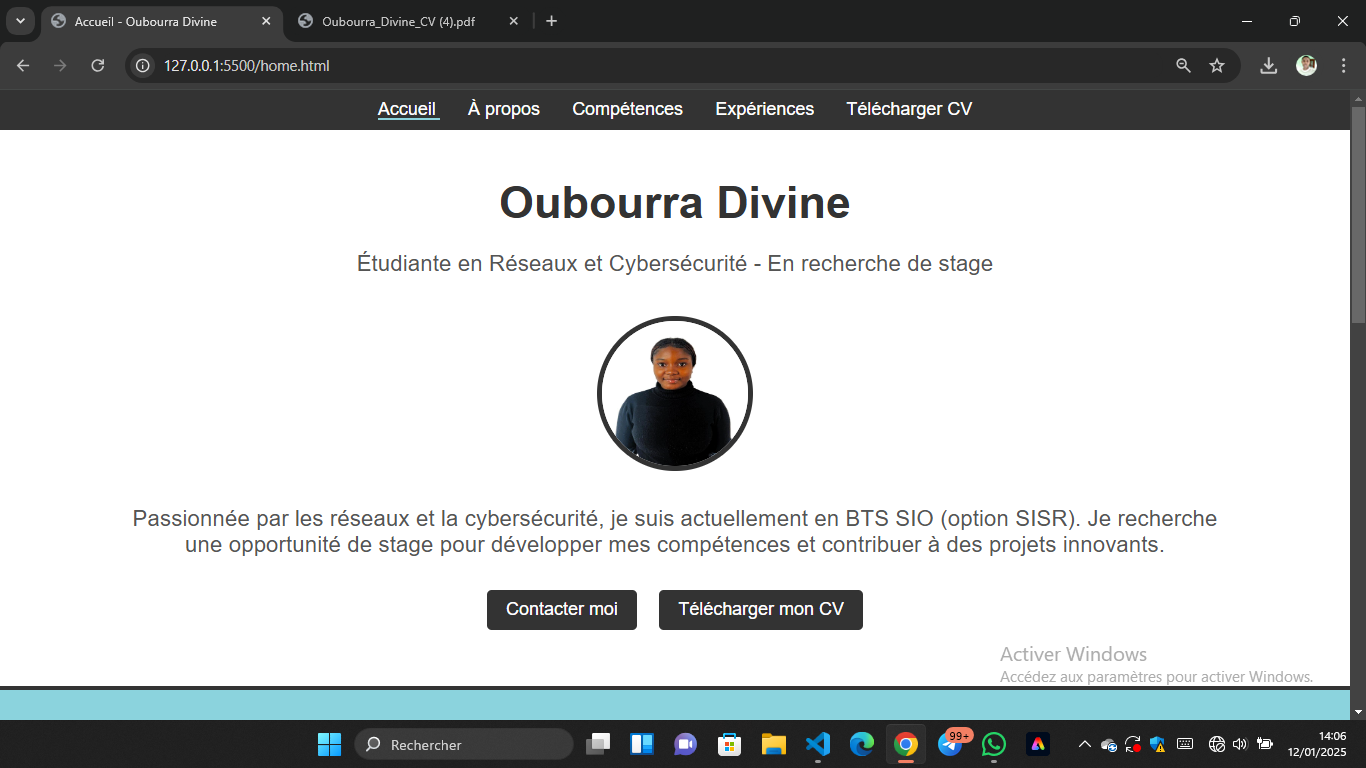The image size is (1366, 768).
Task: Click the forward navigation arrow
Action: point(60,65)
